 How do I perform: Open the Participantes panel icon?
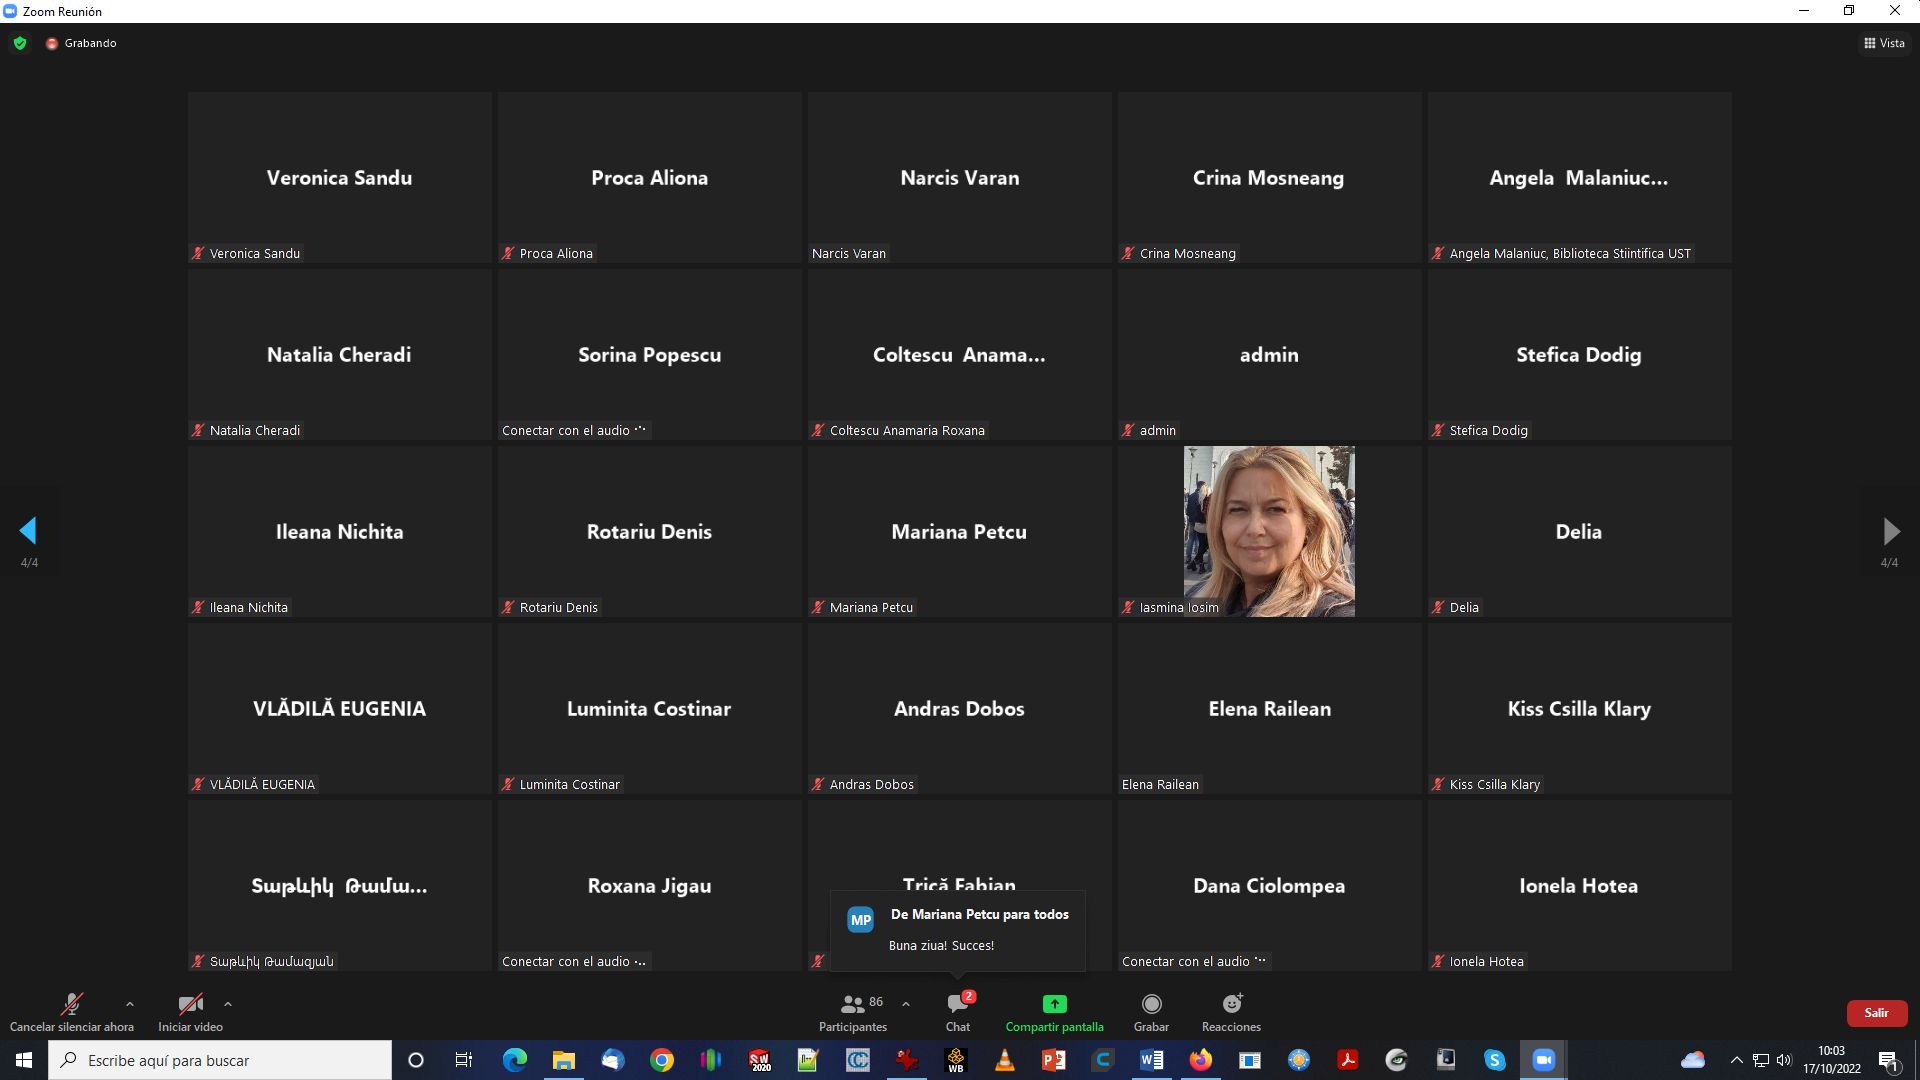(852, 1004)
